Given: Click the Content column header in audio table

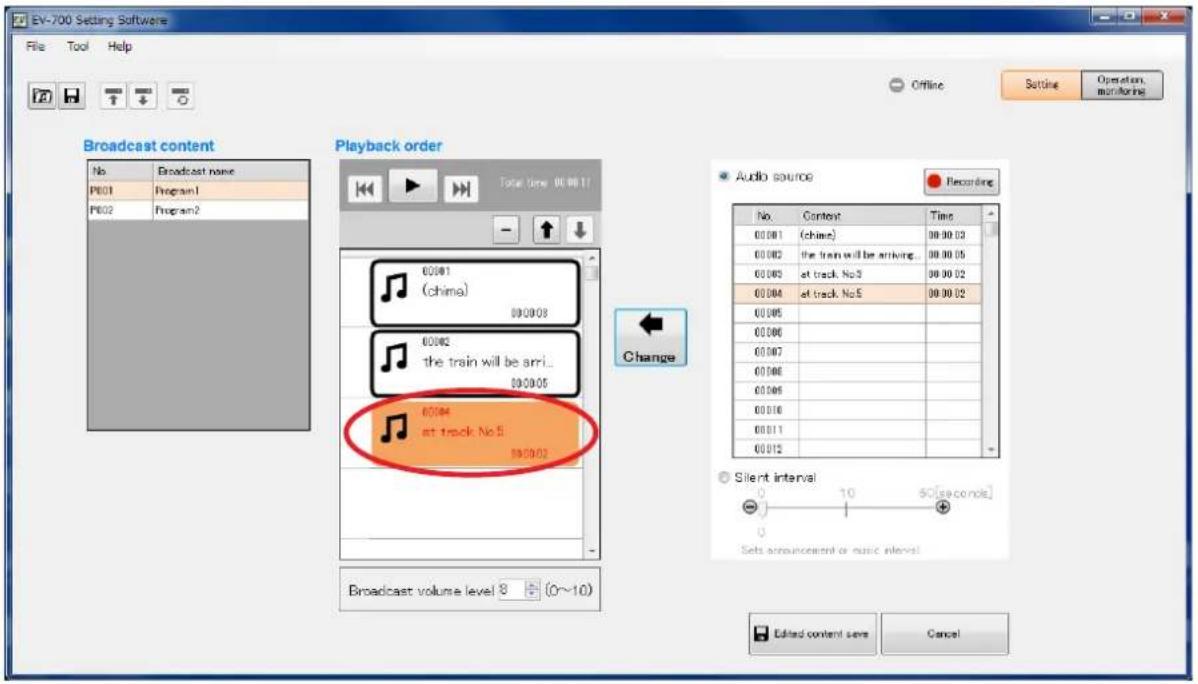Looking at the screenshot, I should pos(862,216).
